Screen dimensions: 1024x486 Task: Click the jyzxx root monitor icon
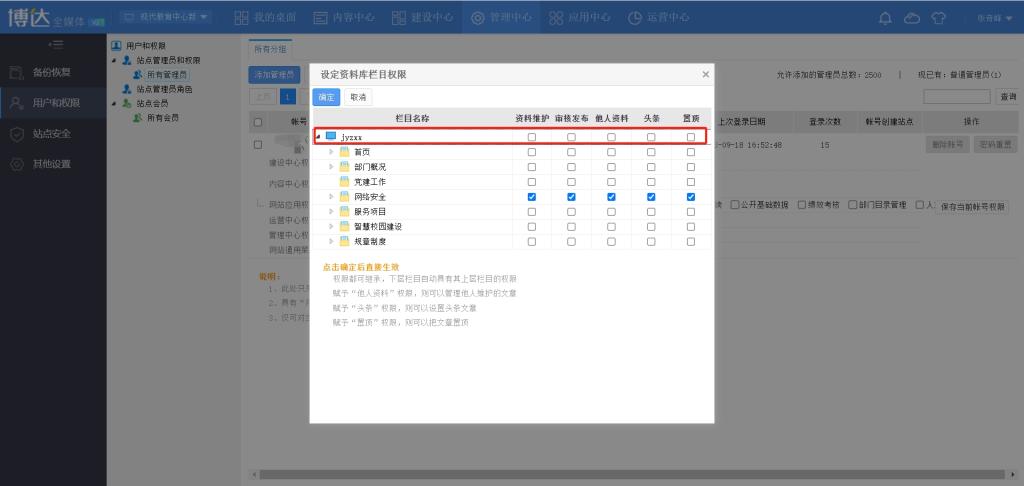tap(331, 136)
